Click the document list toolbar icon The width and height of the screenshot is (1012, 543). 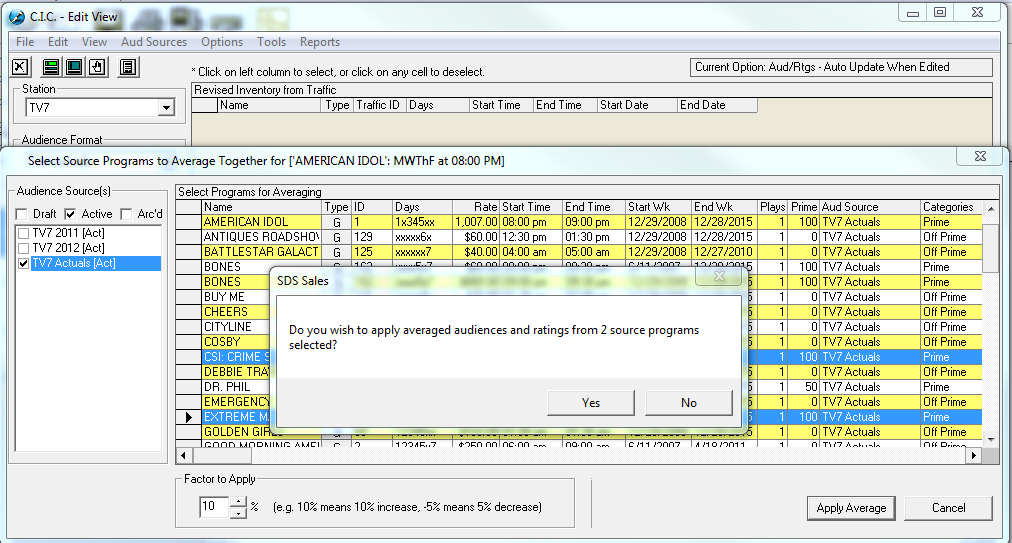click(x=128, y=67)
